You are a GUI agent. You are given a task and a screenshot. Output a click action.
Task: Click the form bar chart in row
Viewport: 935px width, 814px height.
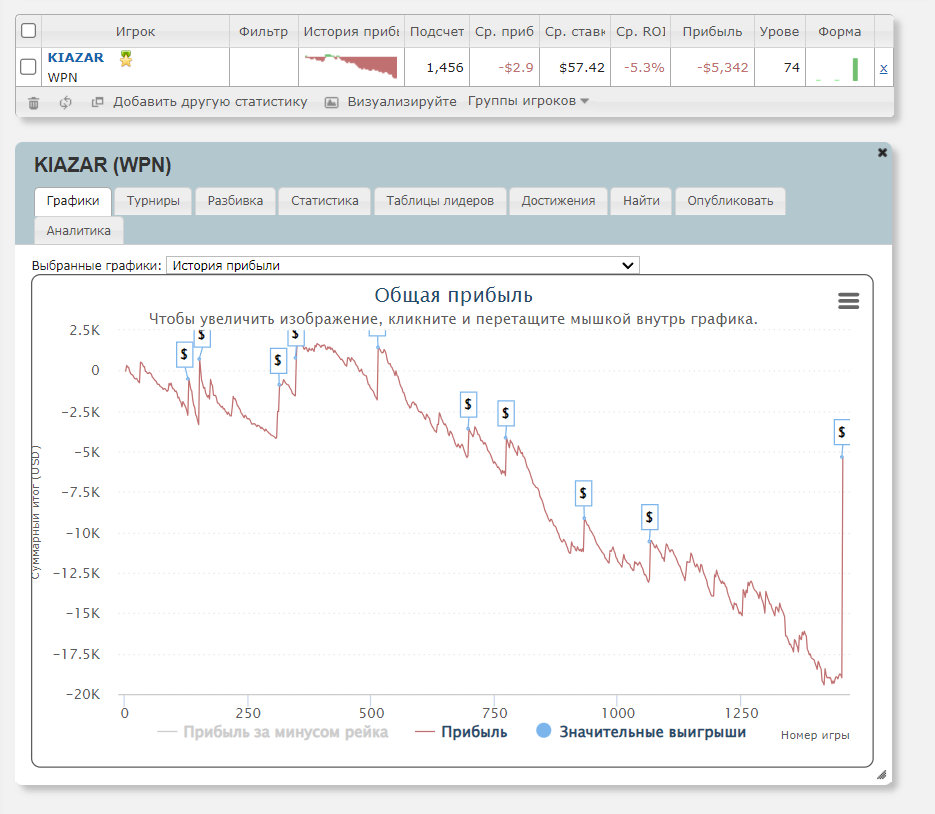[x=838, y=68]
